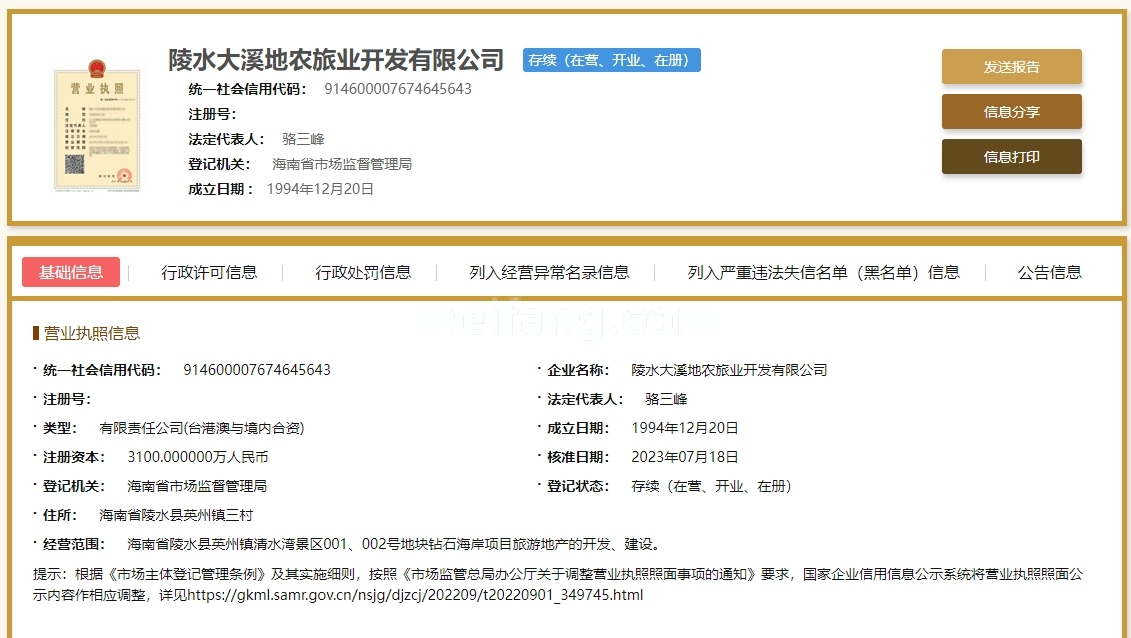Print the page with the 信息打印 button
The width and height of the screenshot is (1131, 638).
(x=1011, y=157)
